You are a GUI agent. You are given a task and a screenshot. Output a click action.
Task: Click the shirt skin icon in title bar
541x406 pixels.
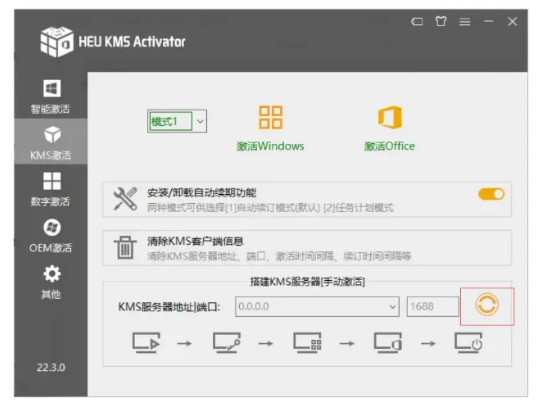pos(441,21)
